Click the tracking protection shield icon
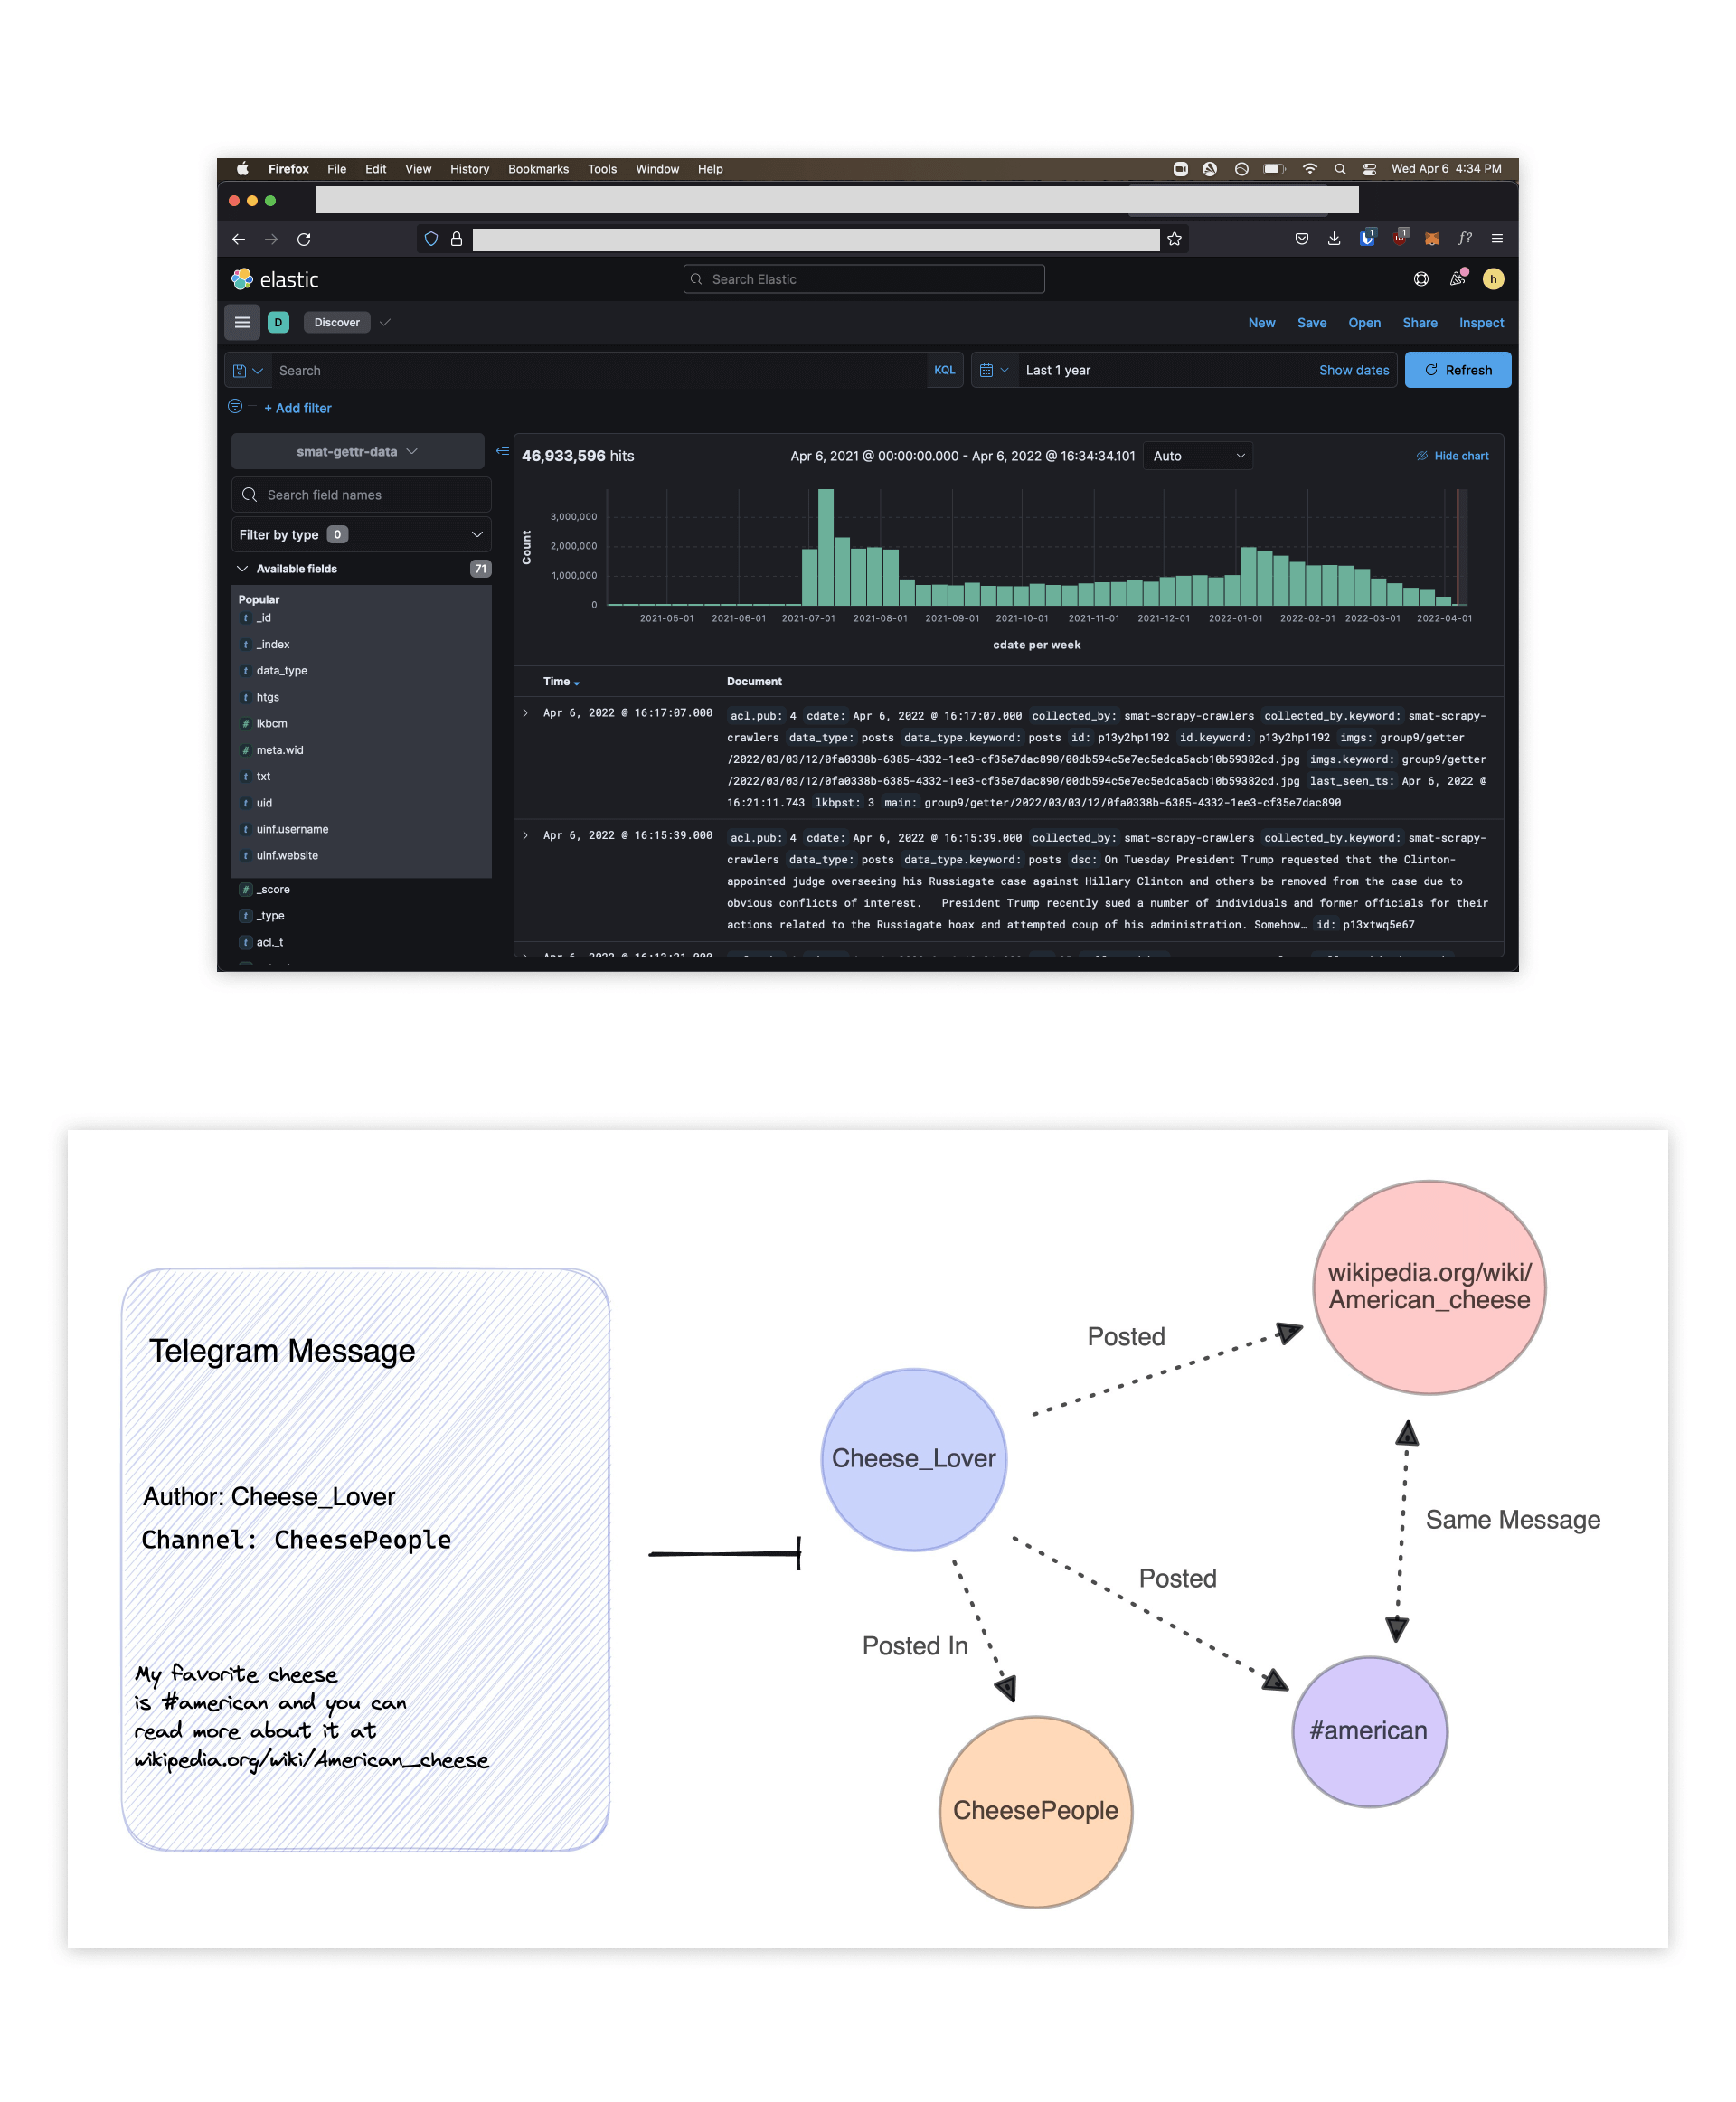Screen dimensions: 1736x2102 (431, 239)
